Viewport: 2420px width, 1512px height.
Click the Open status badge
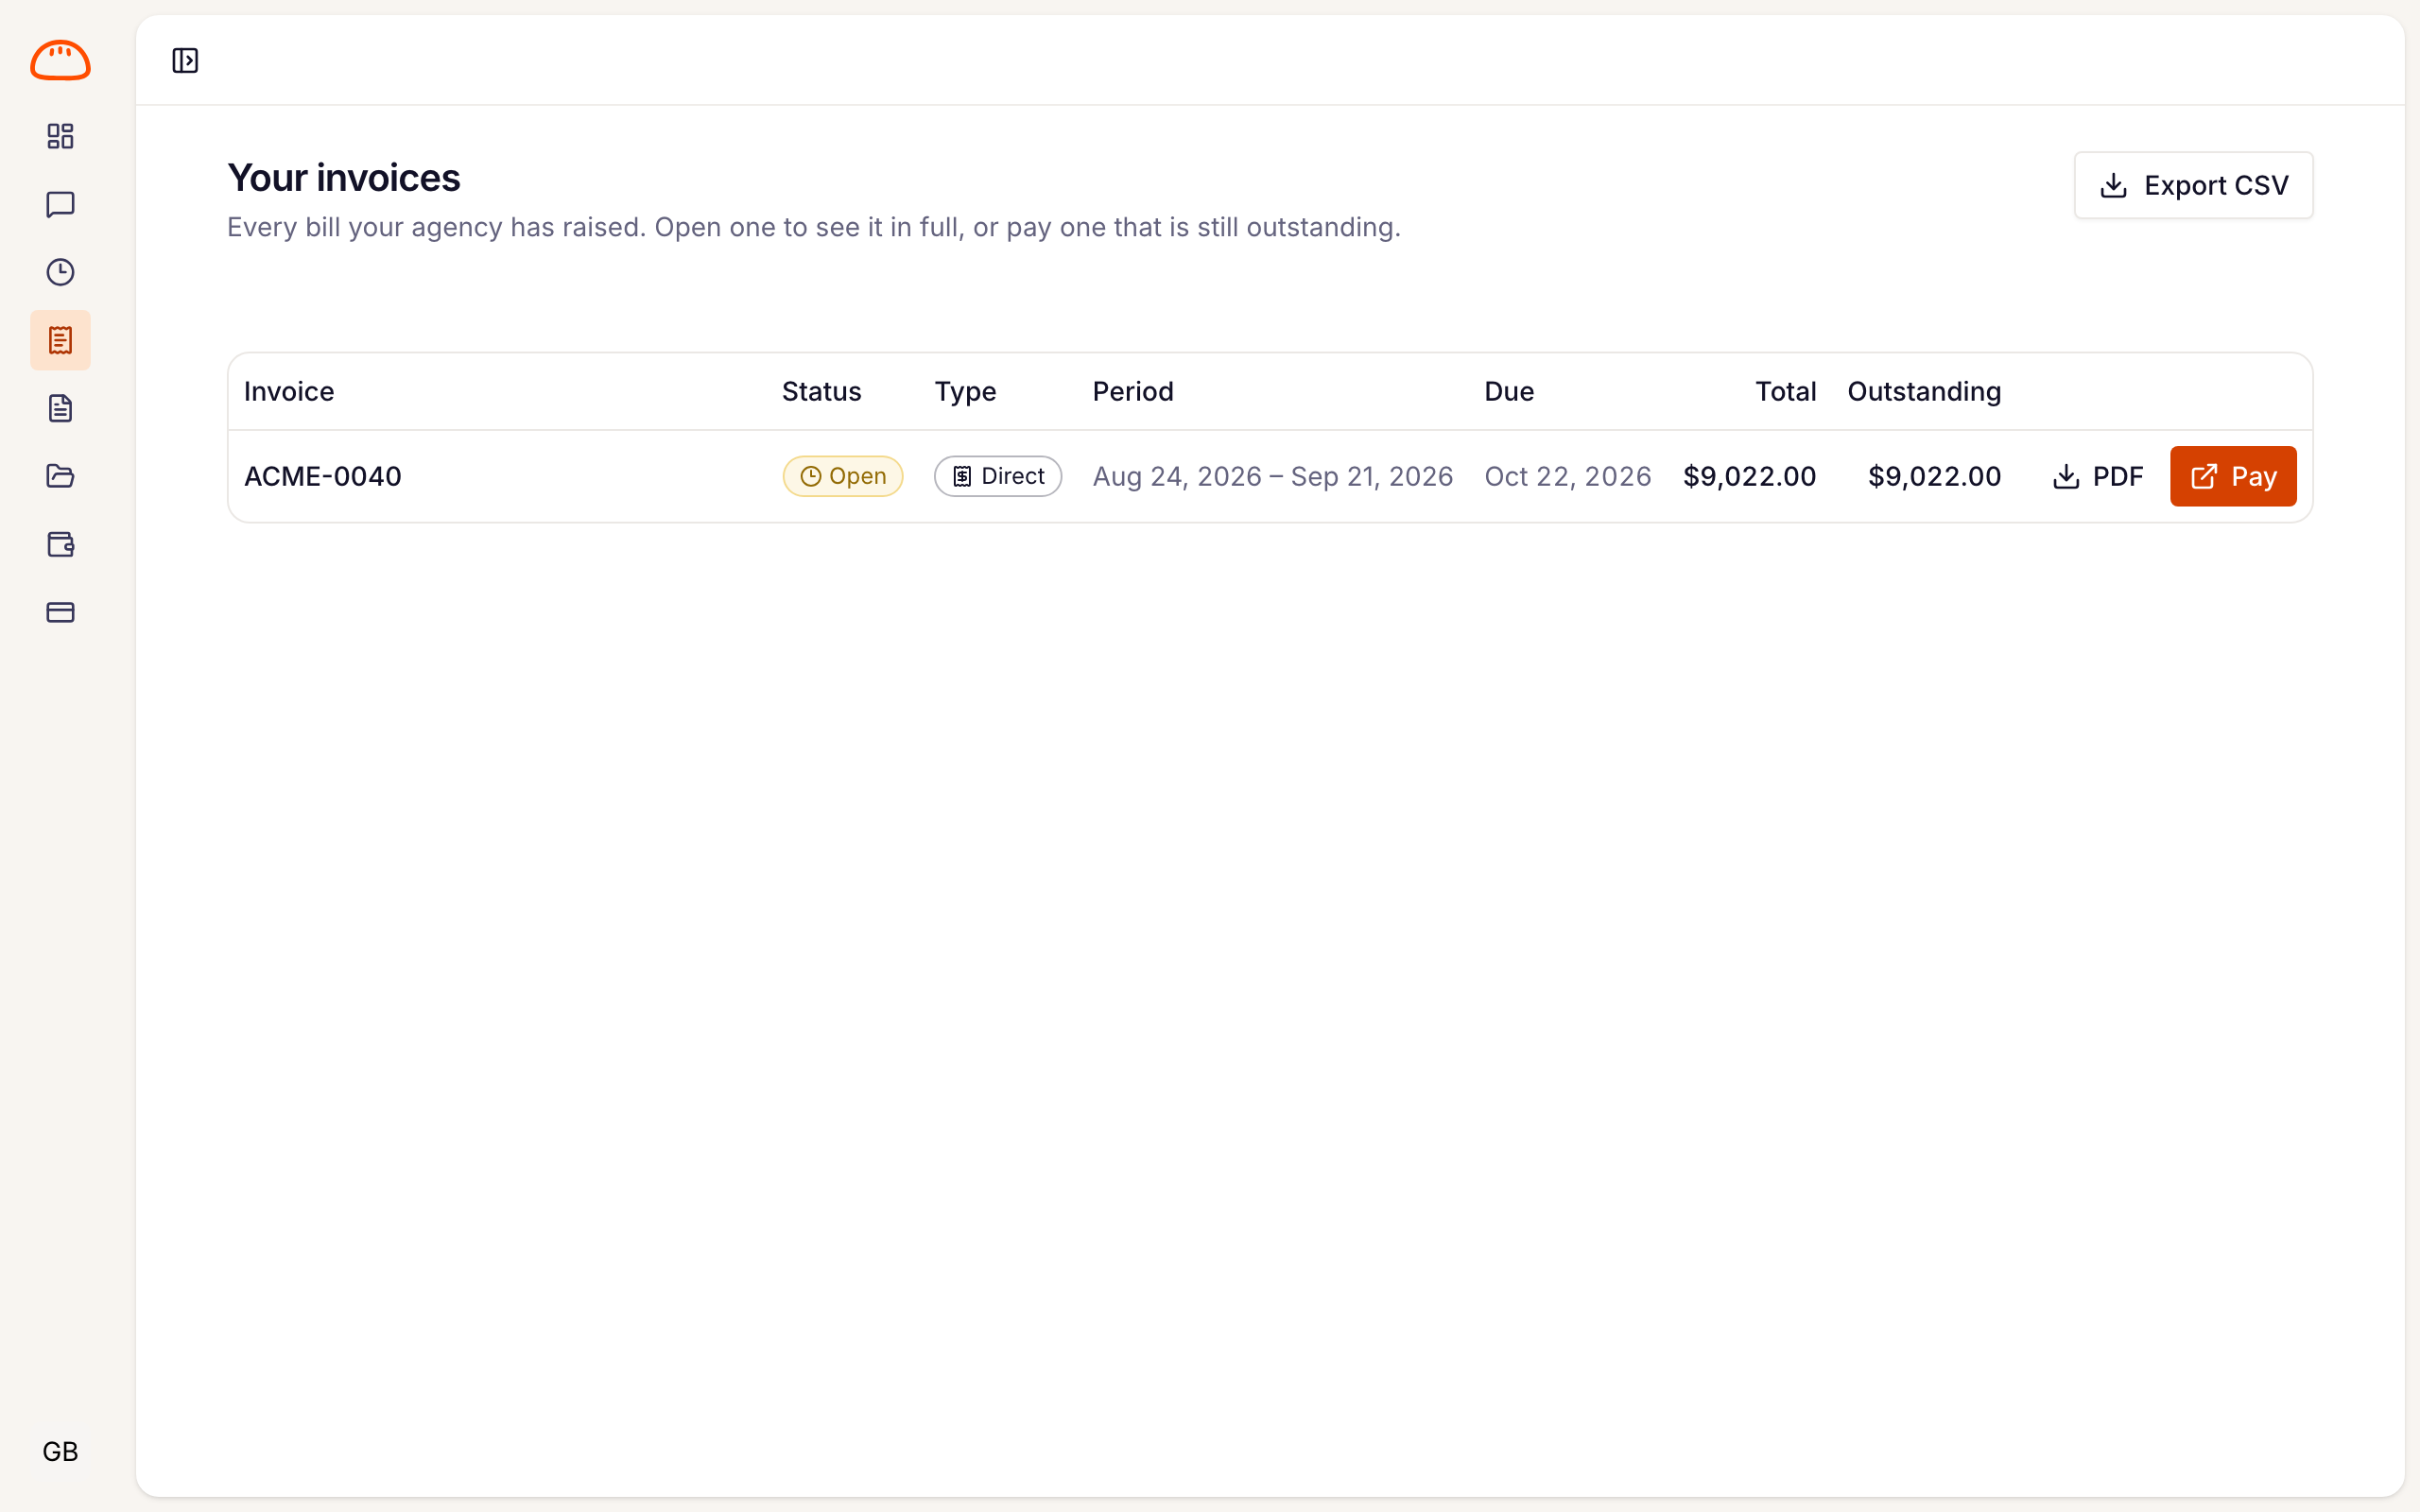click(x=842, y=476)
